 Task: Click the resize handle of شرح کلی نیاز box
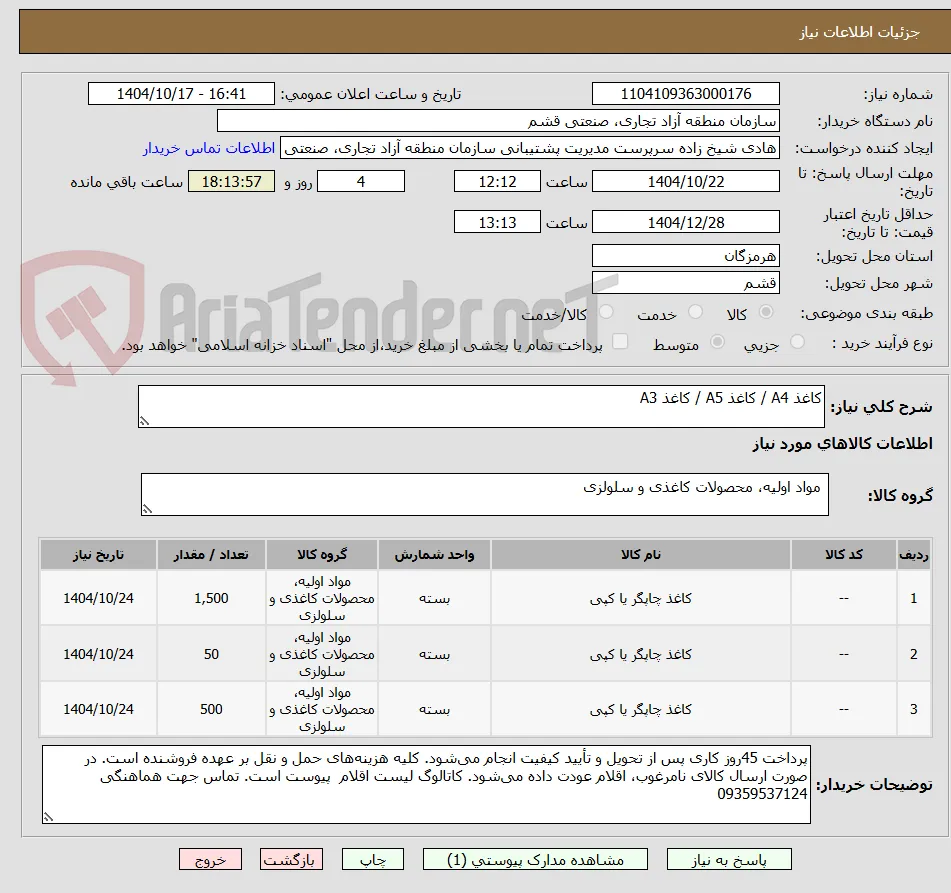[x=144, y=421]
